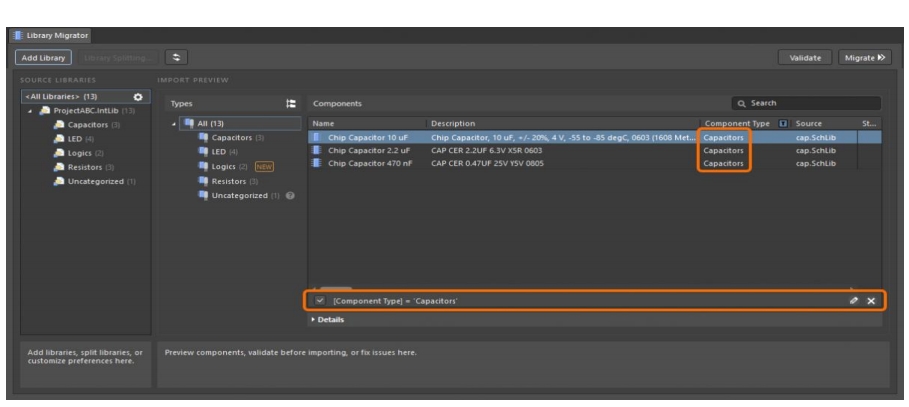The image size is (909, 407).
Task: Click the Library Migrator tab
Action: click(51, 35)
